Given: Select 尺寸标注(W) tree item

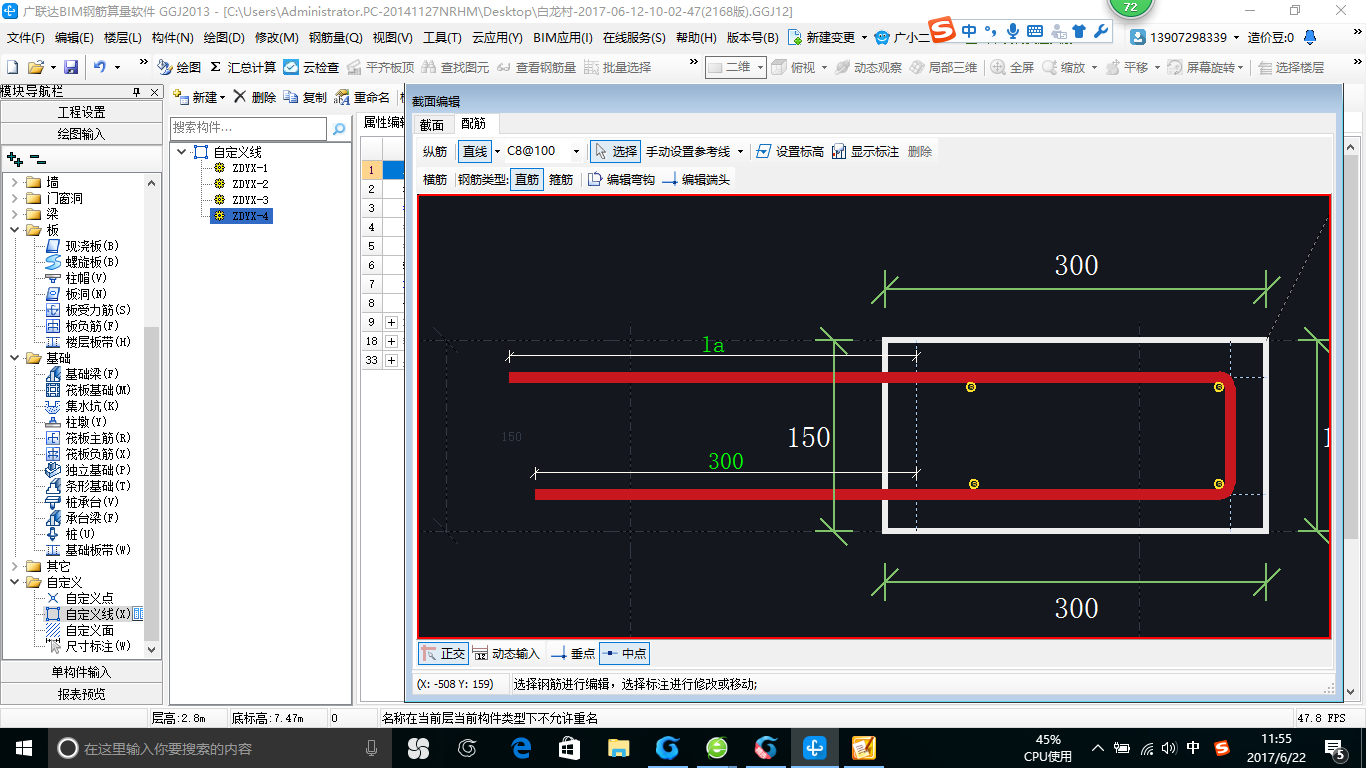Looking at the screenshot, I should coord(89,646).
